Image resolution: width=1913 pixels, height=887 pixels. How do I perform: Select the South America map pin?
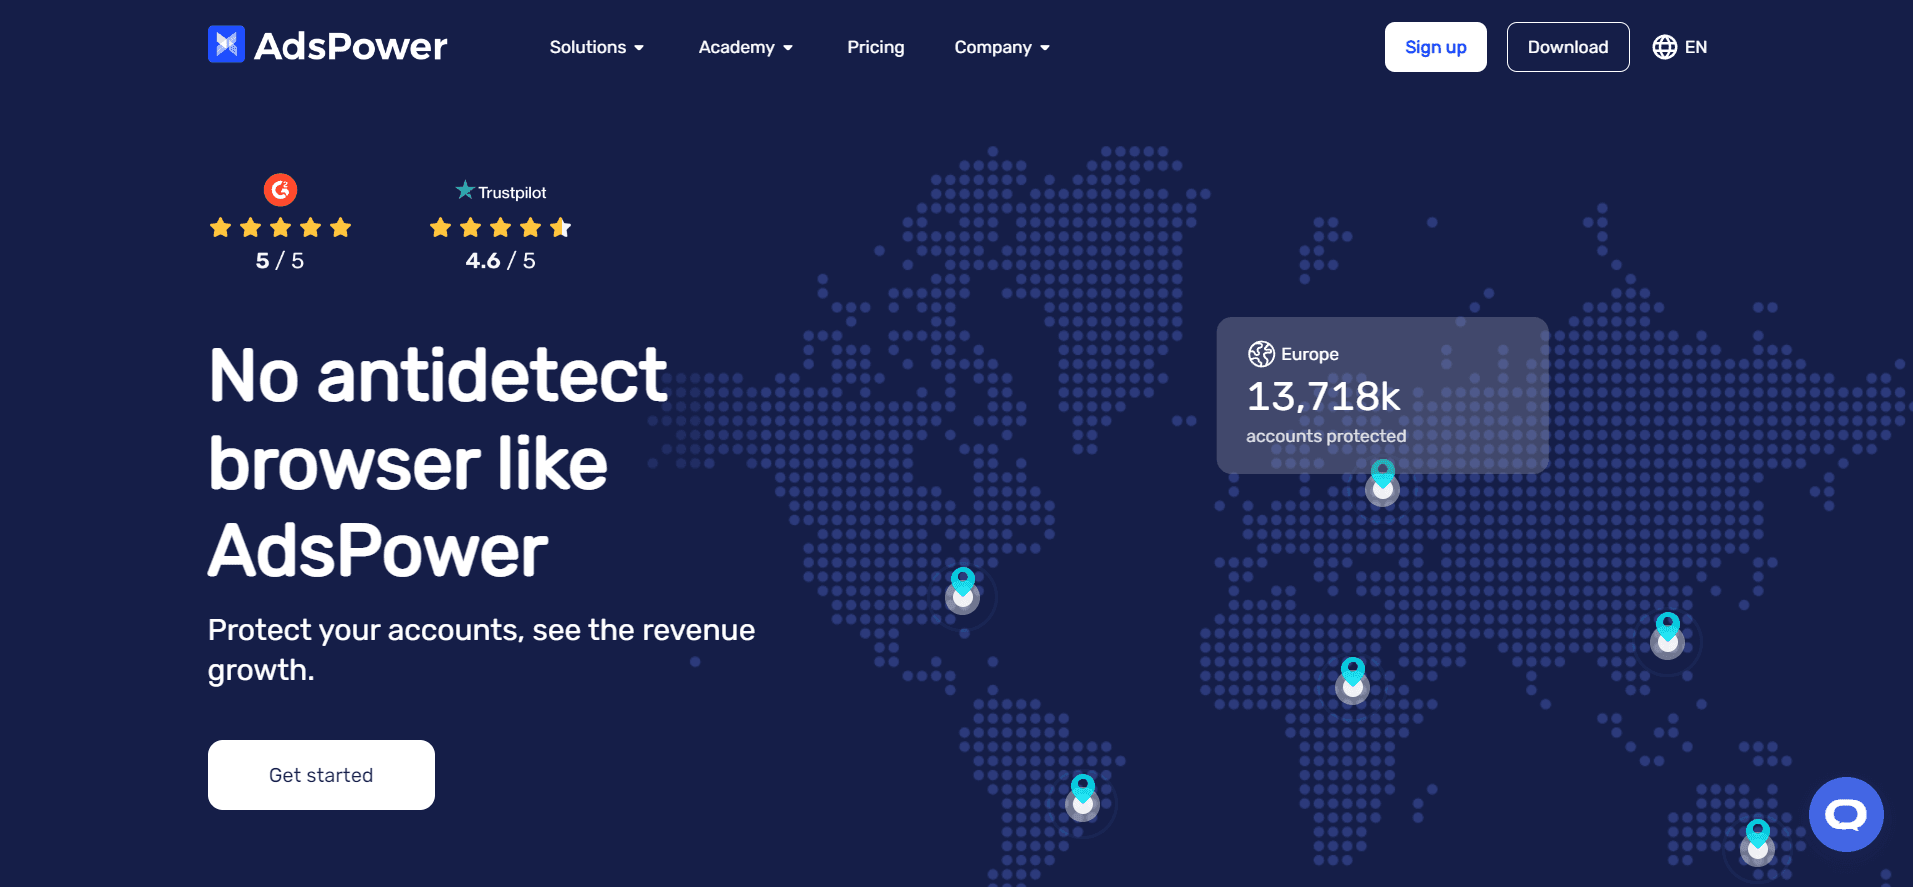click(1083, 798)
